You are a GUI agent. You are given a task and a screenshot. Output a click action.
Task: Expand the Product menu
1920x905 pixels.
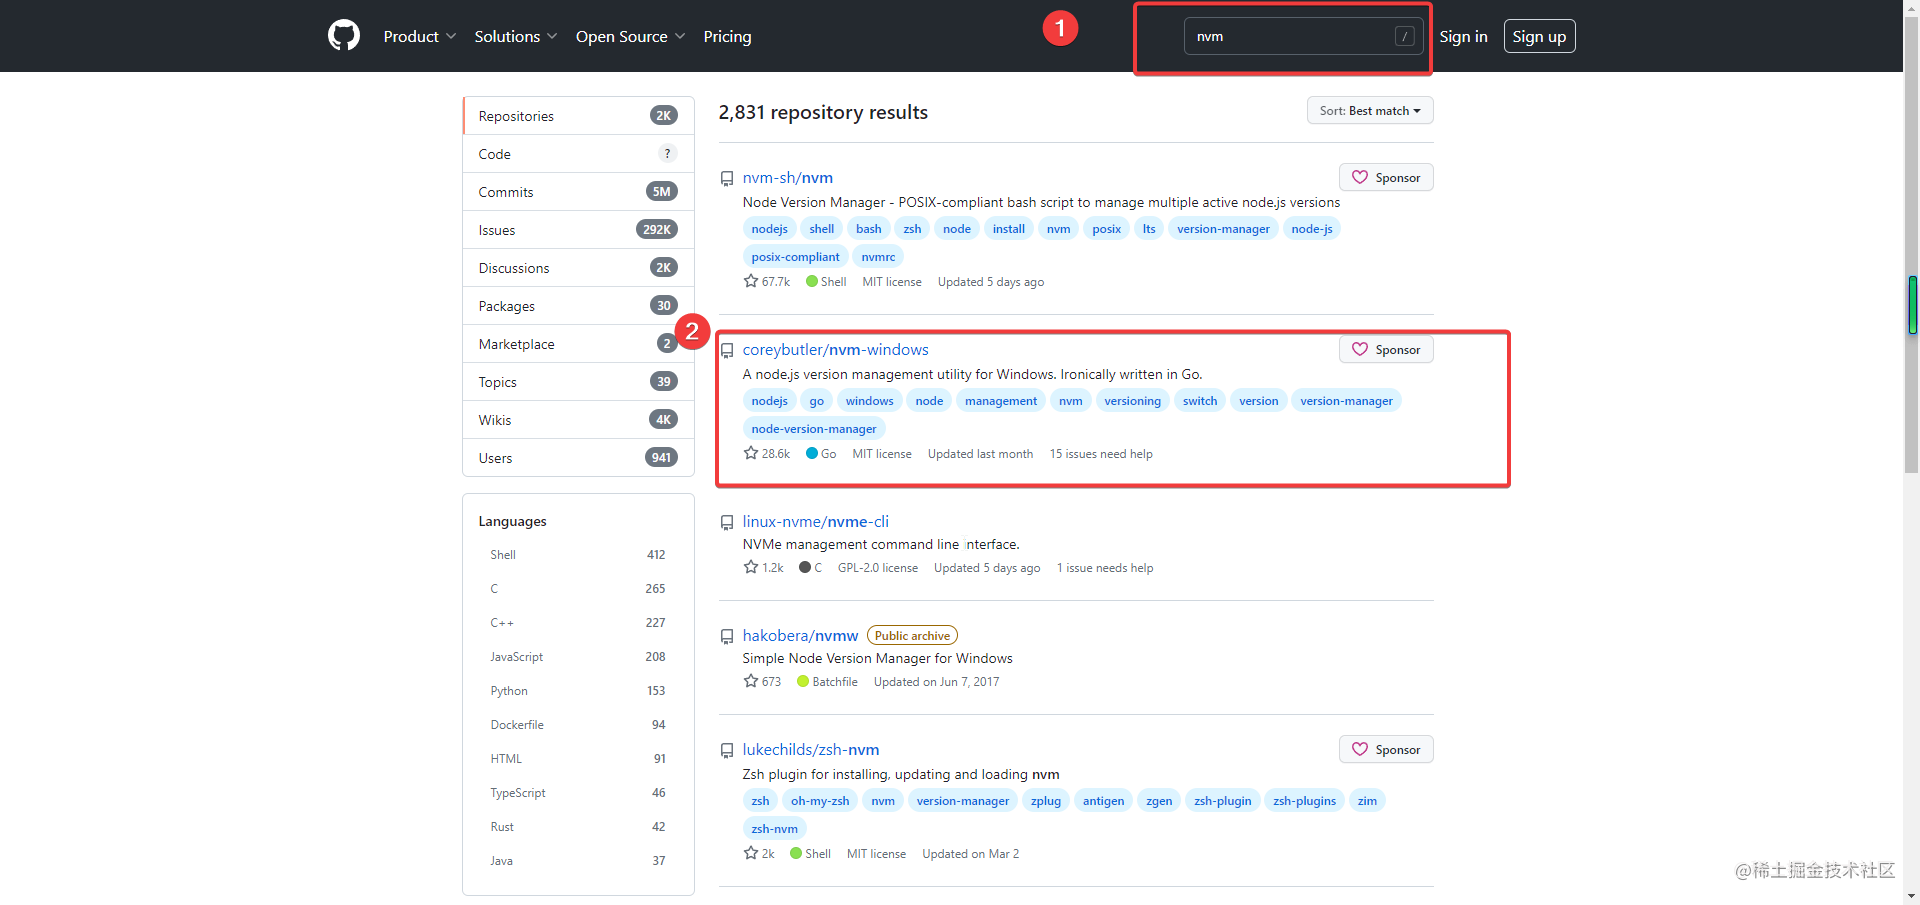pyautogui.click(x=420, y=36)
